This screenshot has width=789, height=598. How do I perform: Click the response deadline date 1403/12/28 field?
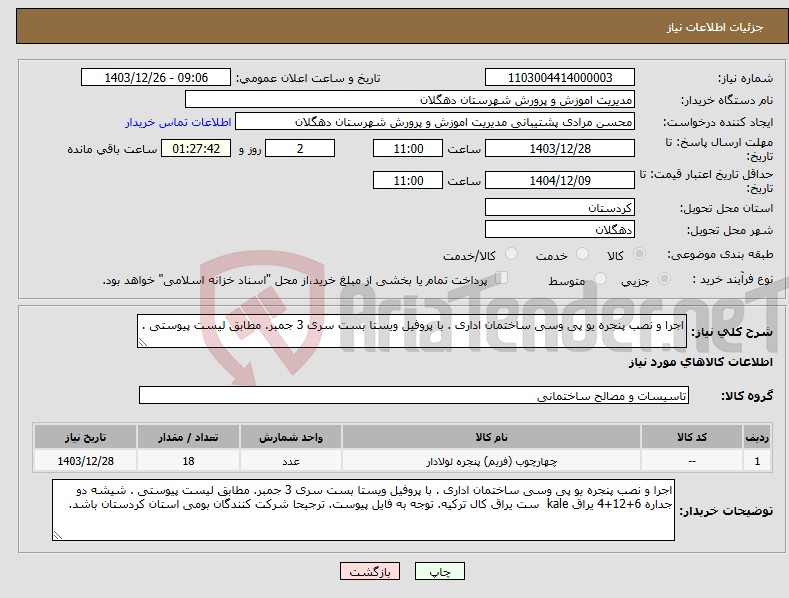[560, 148]
